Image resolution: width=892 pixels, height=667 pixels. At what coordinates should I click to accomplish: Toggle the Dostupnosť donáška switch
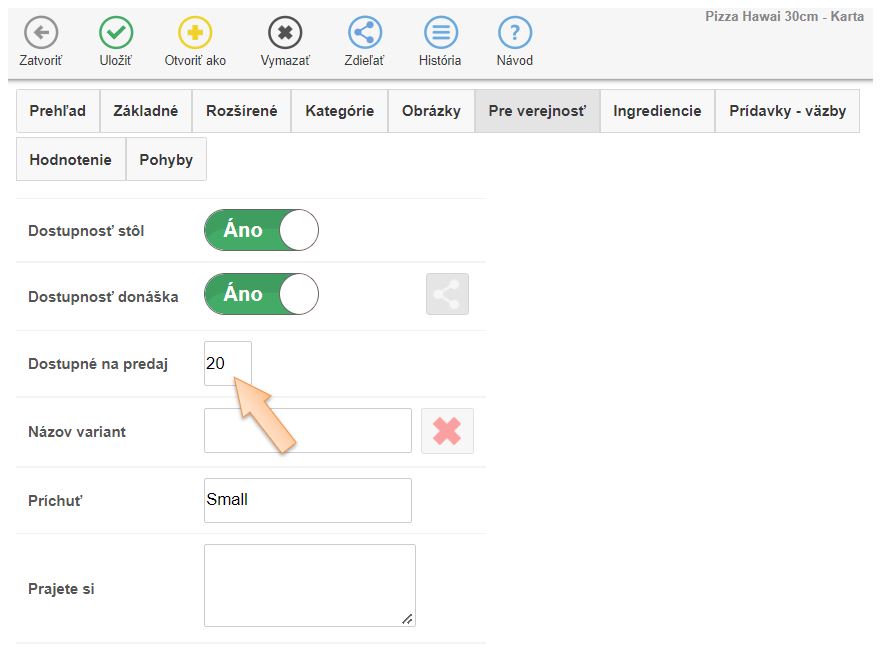coord(261,294)
